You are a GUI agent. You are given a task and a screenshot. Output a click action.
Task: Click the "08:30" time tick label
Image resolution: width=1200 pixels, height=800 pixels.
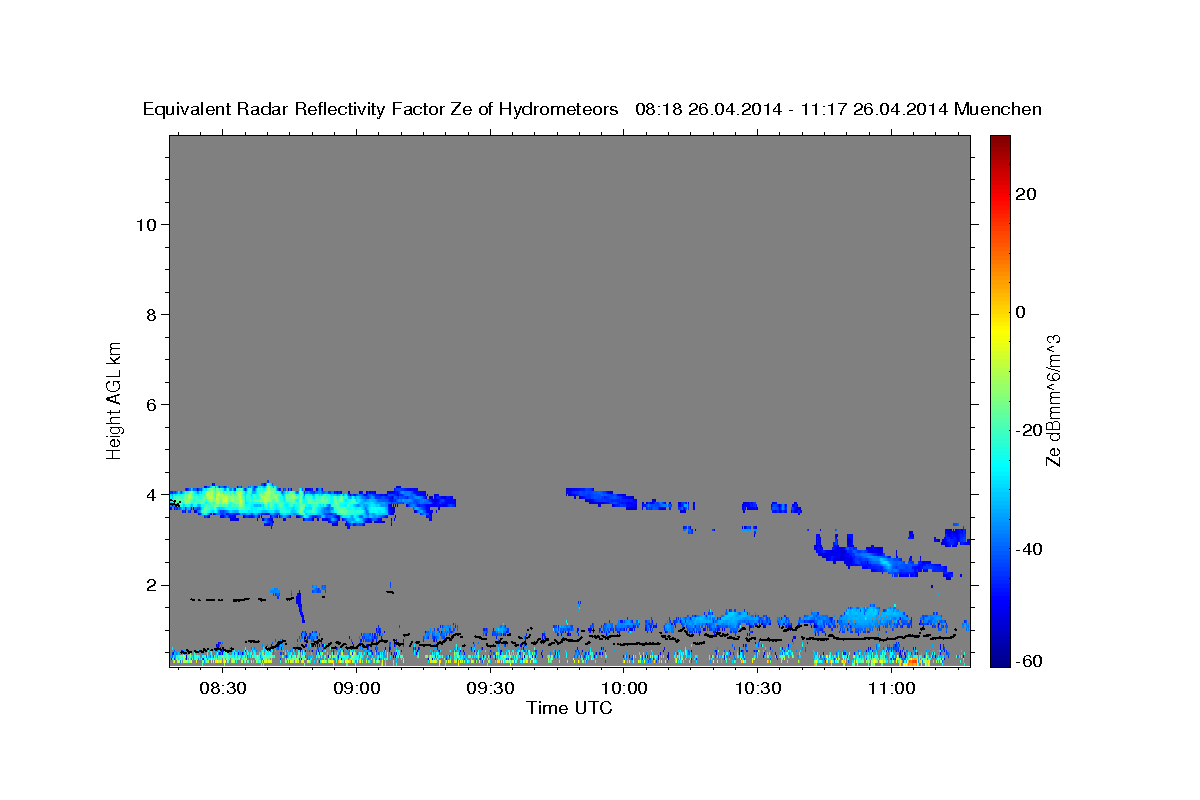(223, 689)
